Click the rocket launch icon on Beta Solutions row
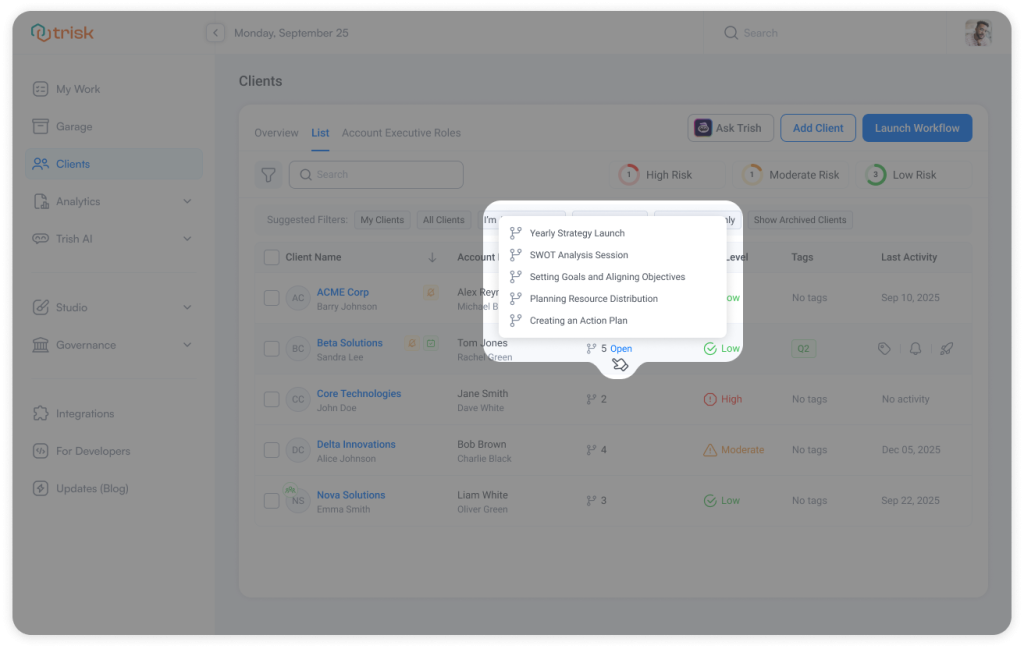 coord(947,348)
